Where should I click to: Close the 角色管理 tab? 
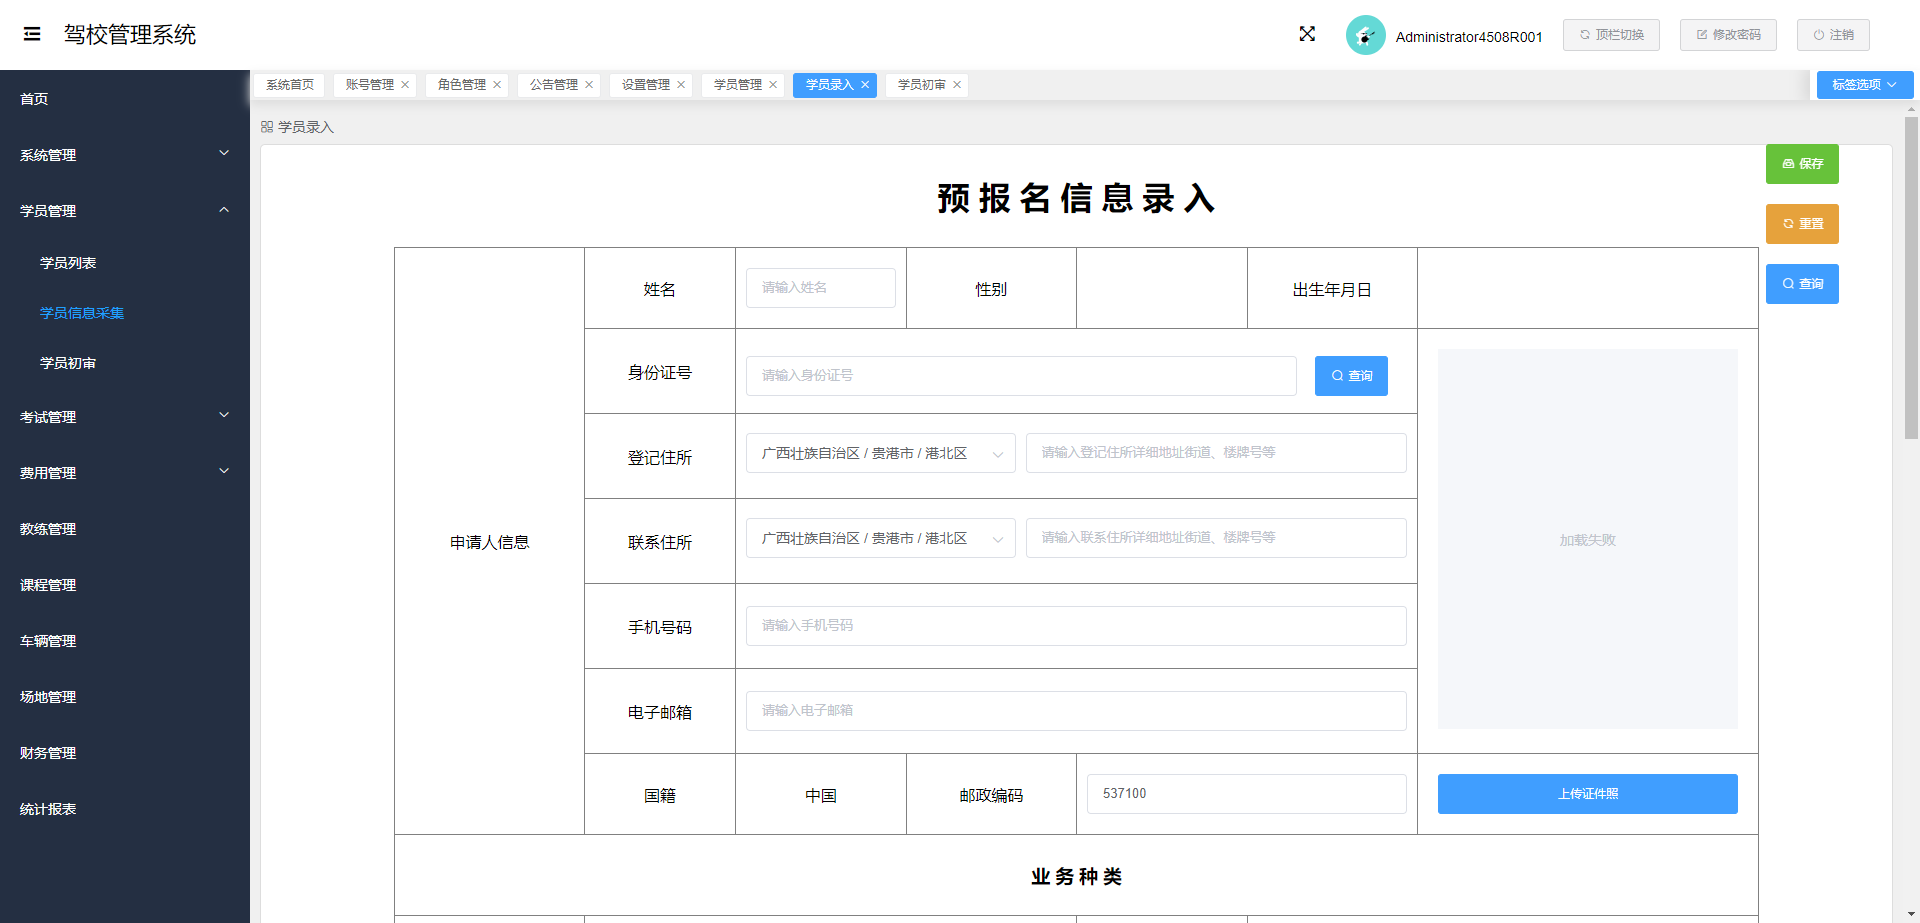tap(497, 85)
